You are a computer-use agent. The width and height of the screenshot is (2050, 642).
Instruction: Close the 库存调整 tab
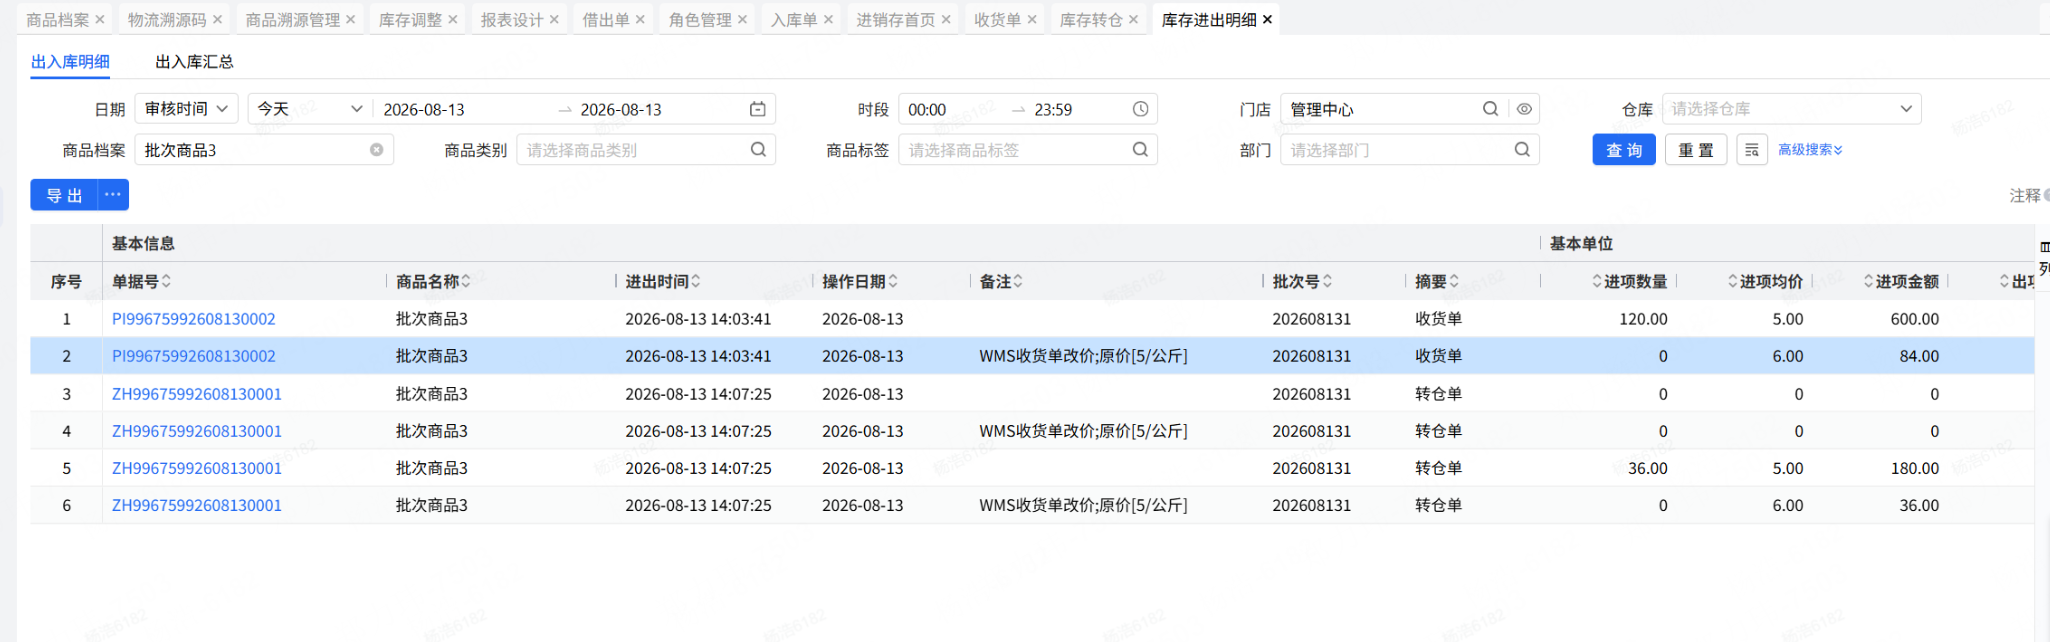tap(453, 20)
